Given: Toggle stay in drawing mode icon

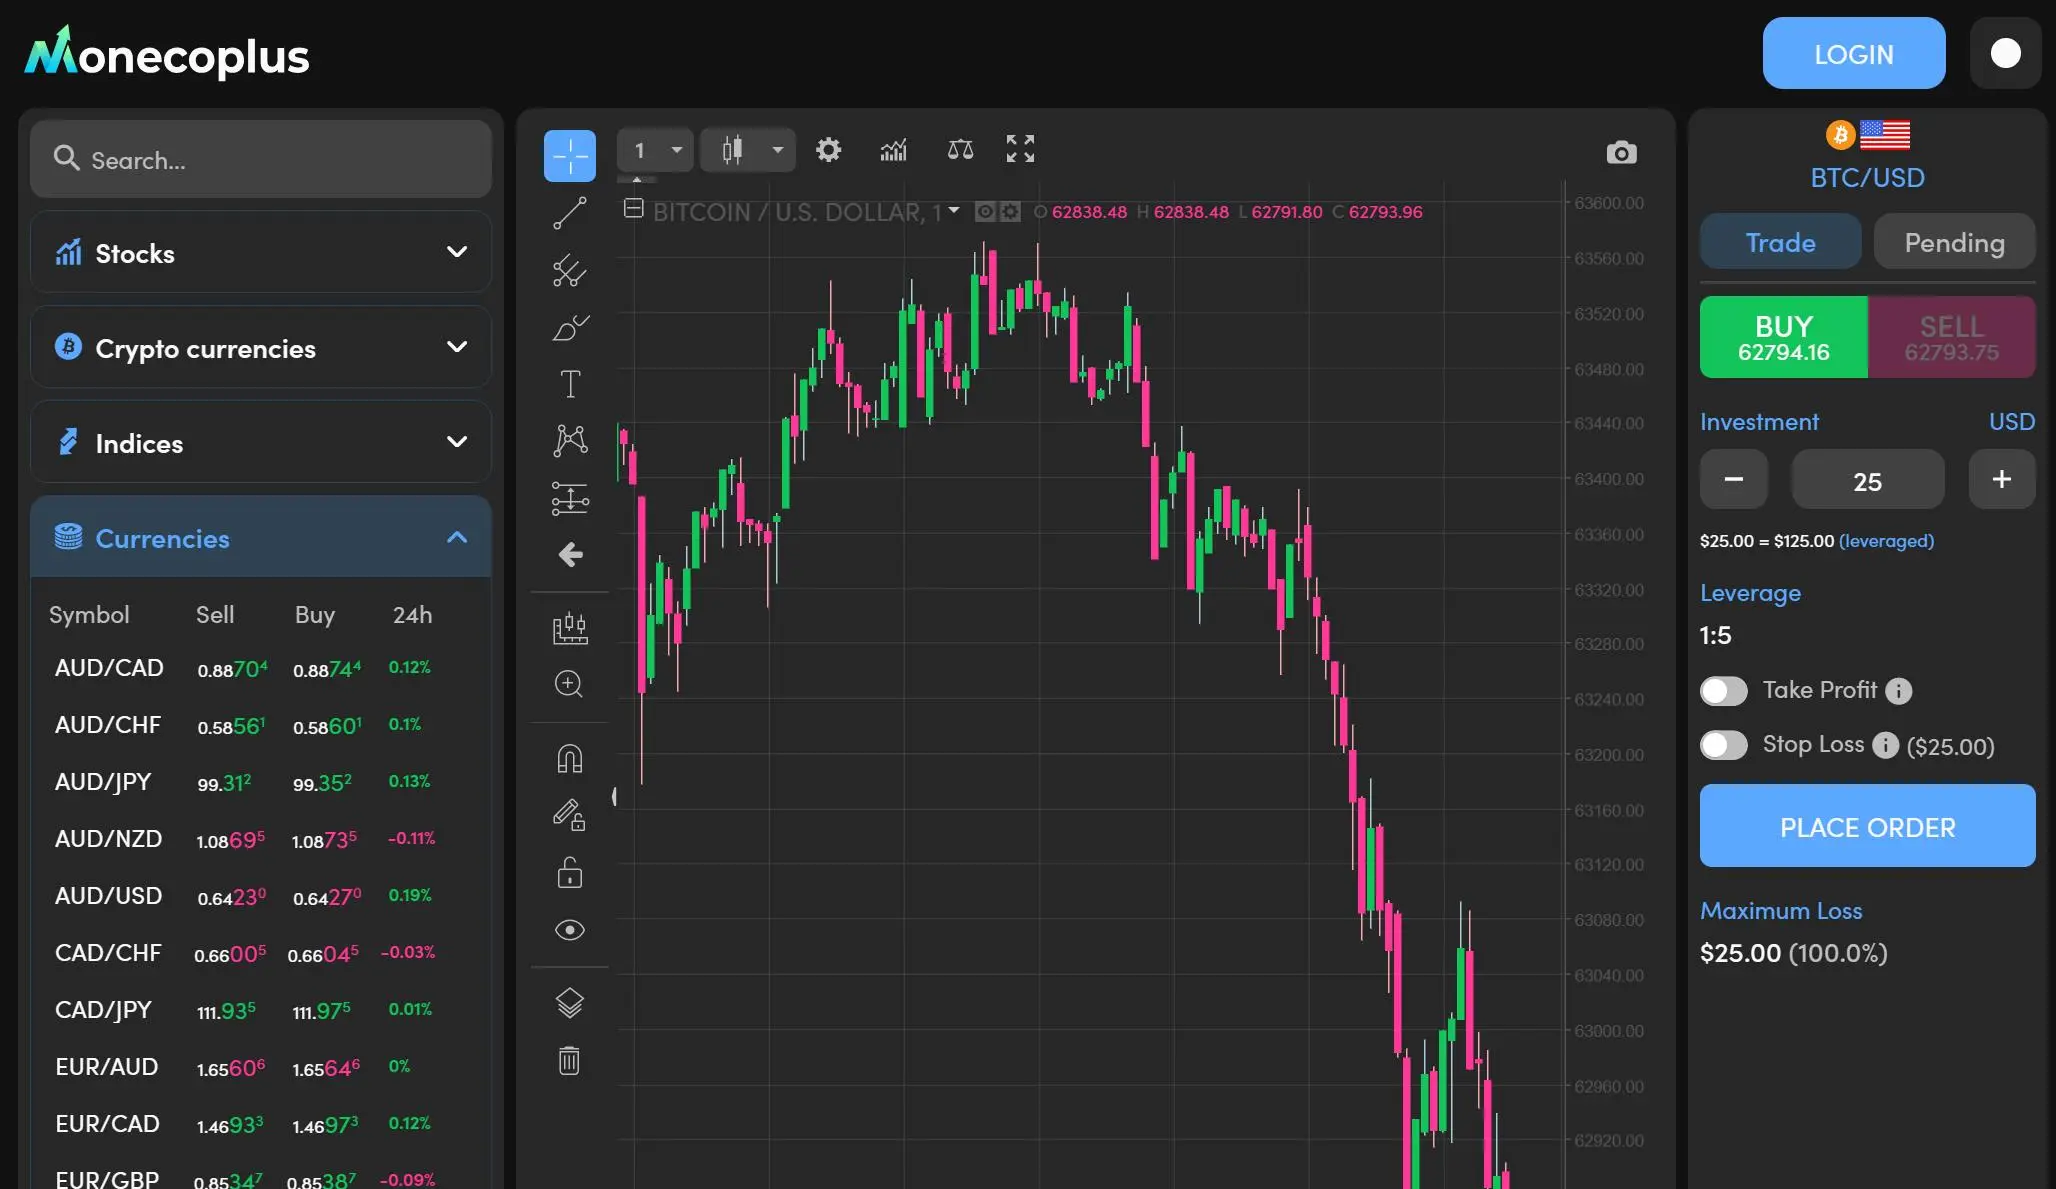Looking at the screenshot, I should click(x=569, y=816).
